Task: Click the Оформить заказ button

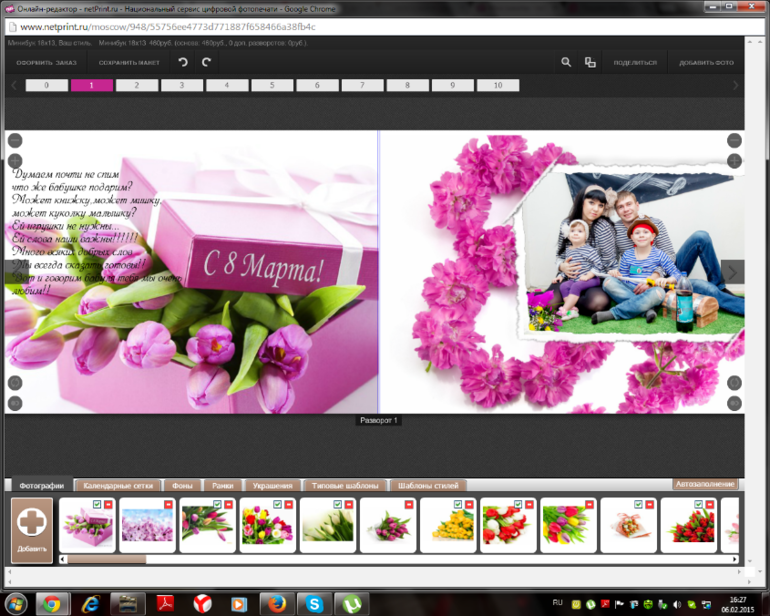Action: (x=46, y=63)
